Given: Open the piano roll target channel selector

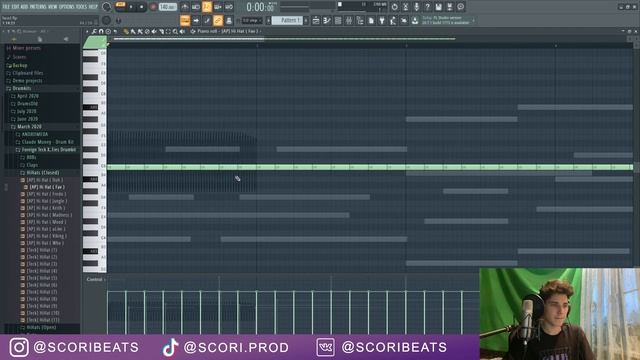Looking at the screenshot, I should click(x=228, y=31).
